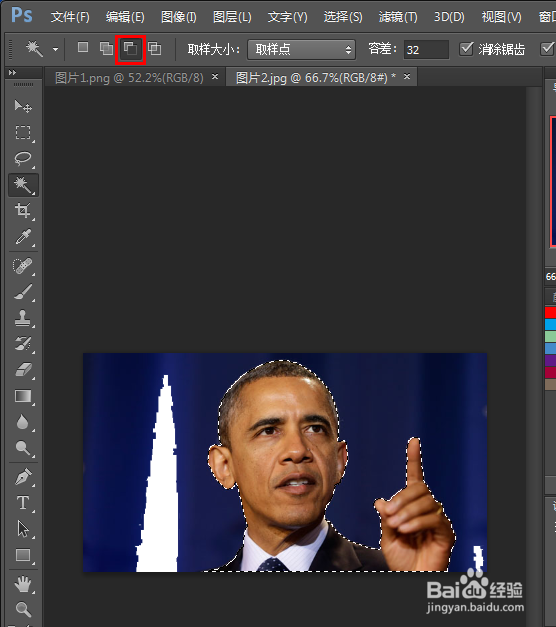This screenshot has width=556, height=627.
Task: Open the 图层(L) menu
Action: tap(232, 17)
